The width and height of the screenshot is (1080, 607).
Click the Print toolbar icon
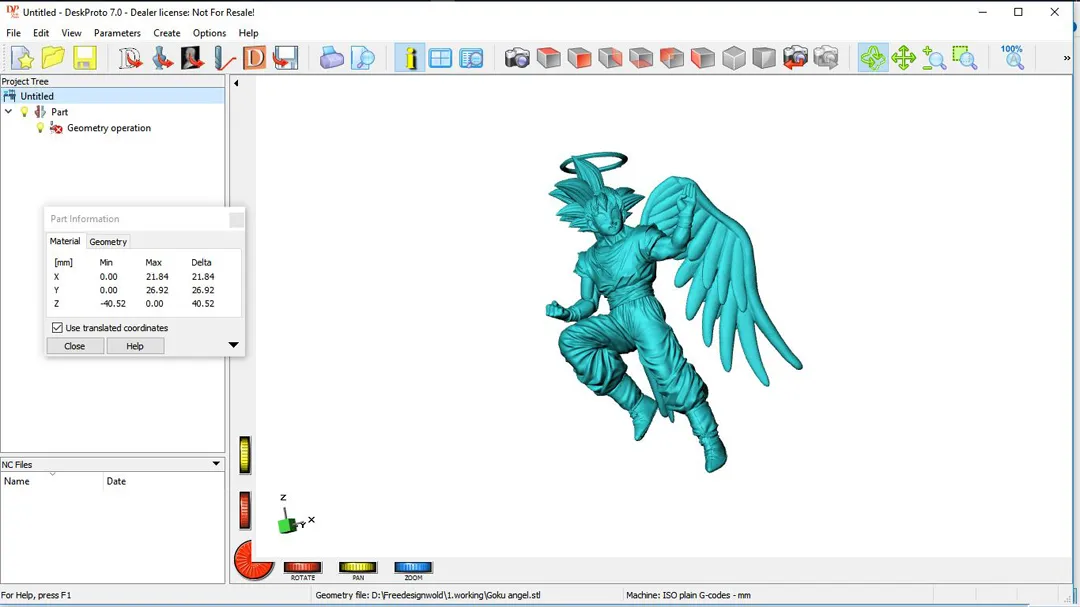[331, 58]
